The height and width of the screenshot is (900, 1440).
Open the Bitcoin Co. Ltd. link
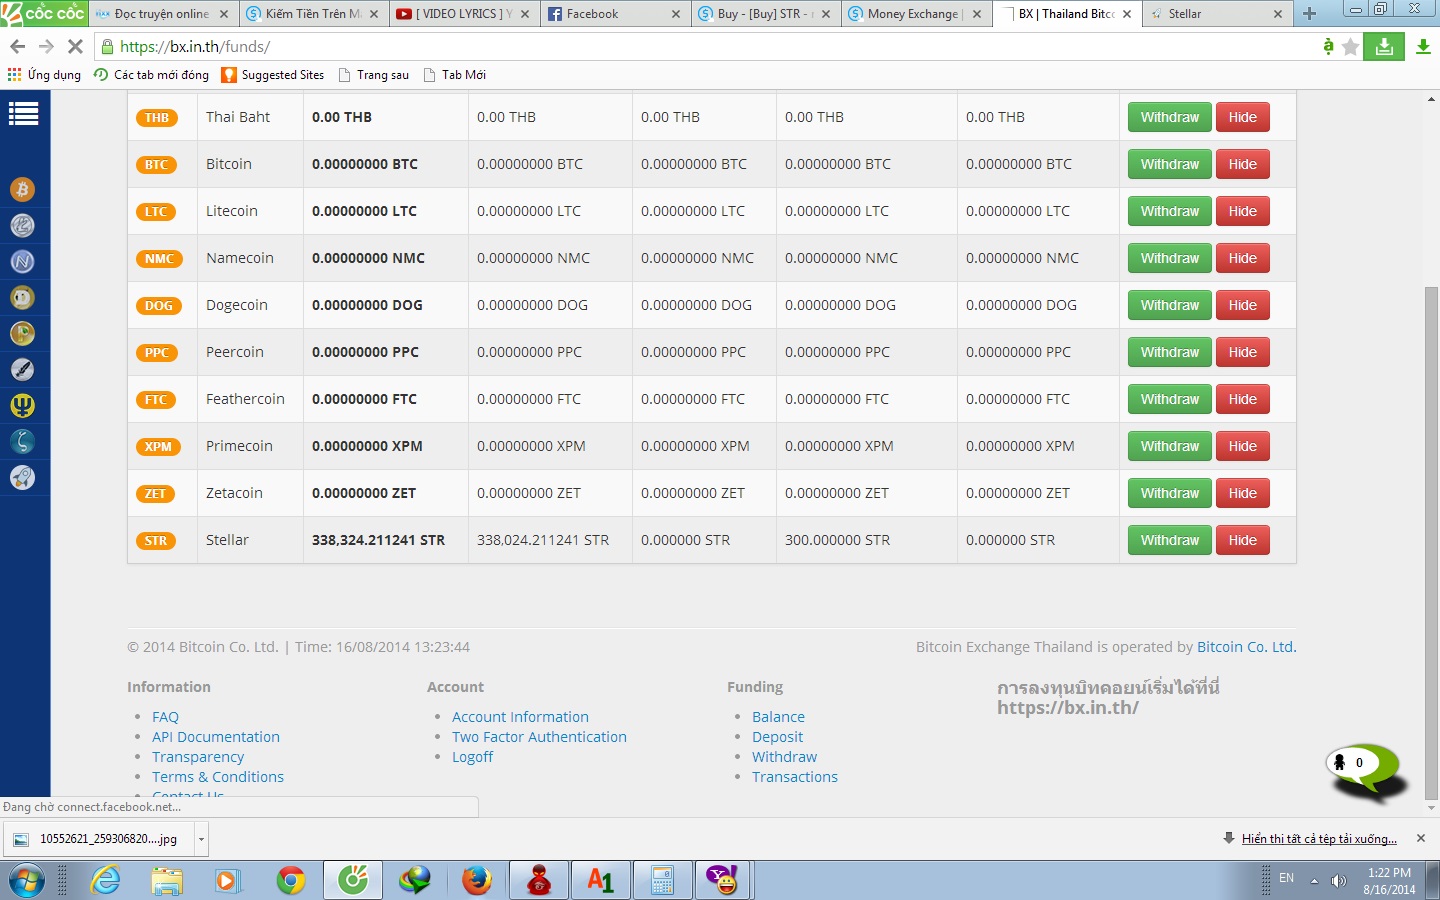pyautogui.click(x=1247, y=647)
